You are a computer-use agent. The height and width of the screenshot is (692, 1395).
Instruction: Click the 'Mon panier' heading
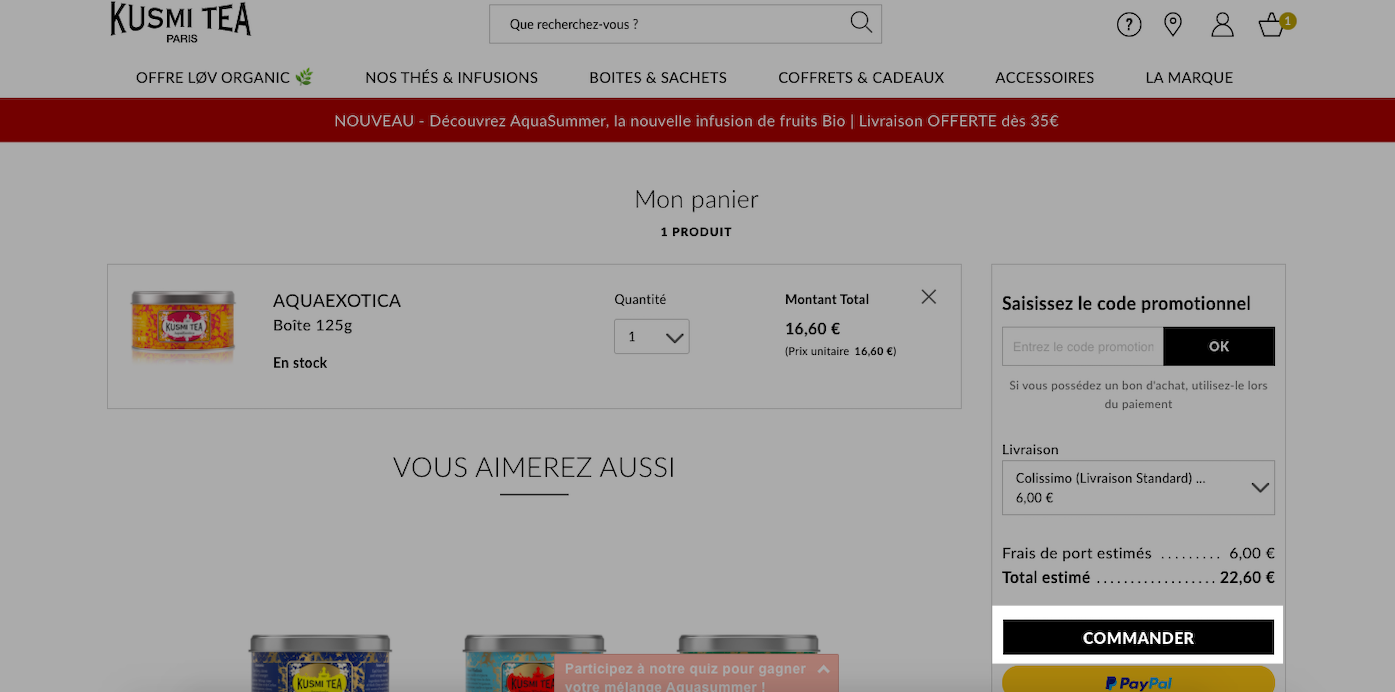pos(697,199)
